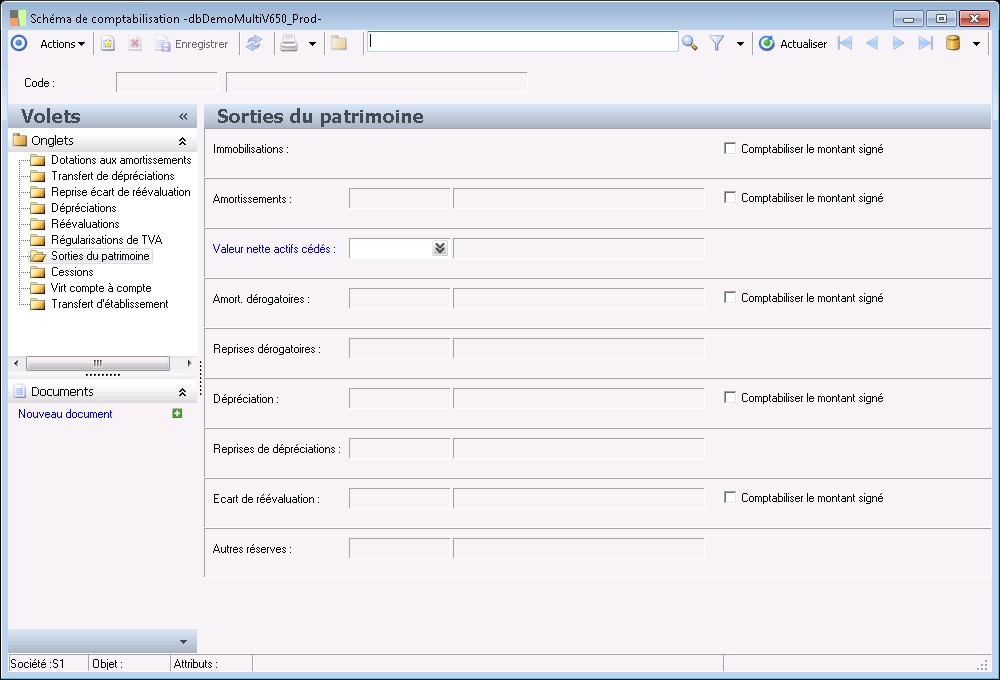Open Dotations aux amortissements tab
Viewport: 1000px width, 680px height.
[x=121, y=160]
